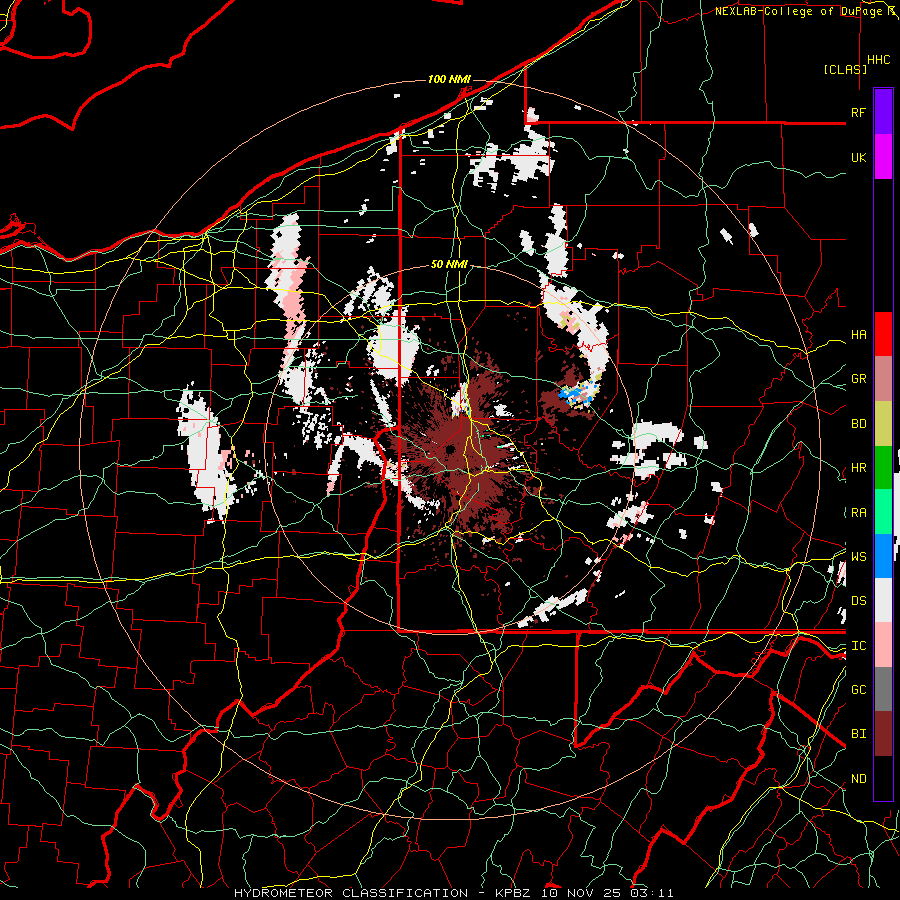This screenshot has height=900, width=900.
Task: Click the Hydrometeor Classification KPBZ title text
Action: pyautogui.click(x=453, y=893)
